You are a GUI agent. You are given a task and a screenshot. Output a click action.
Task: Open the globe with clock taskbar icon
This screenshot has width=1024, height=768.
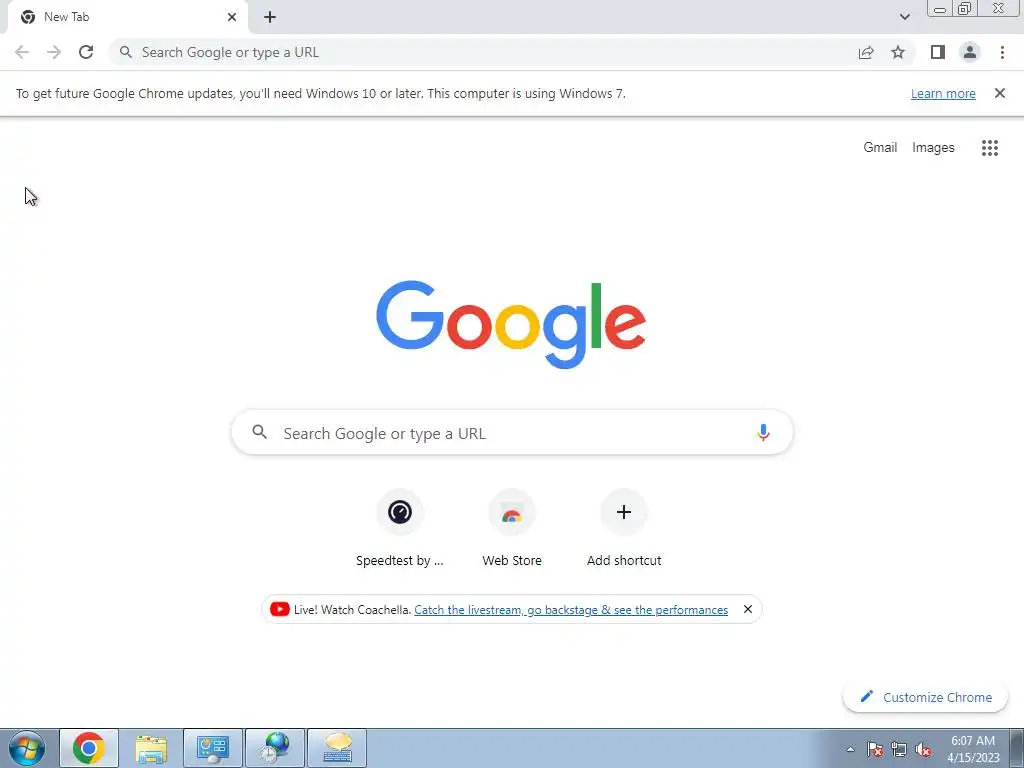[275, 748]
